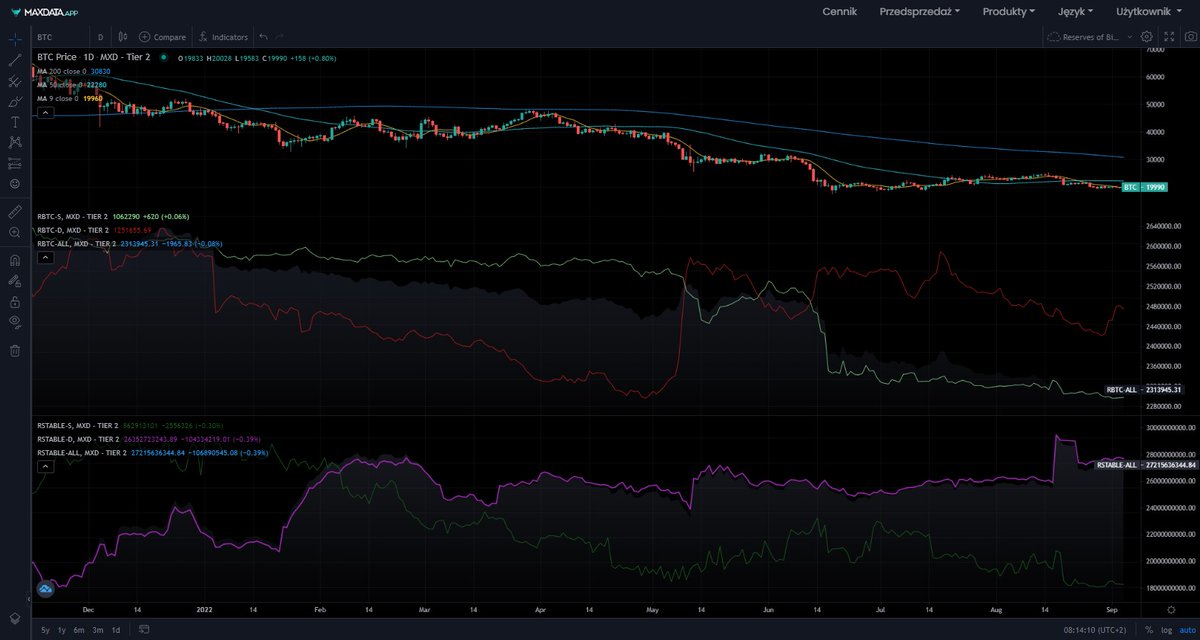Open the Reserves of Bitcoin indicator dropdown

tap(1090, 36)
